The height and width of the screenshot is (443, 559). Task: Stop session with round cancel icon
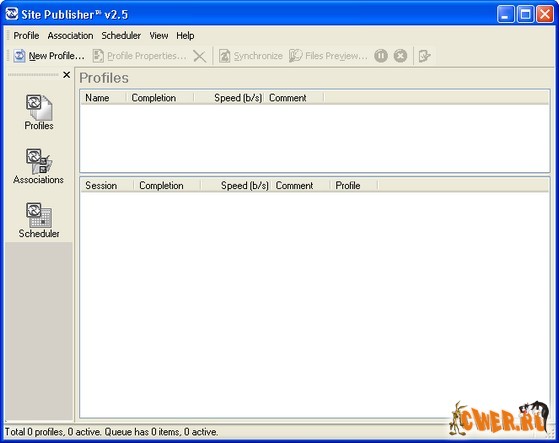[x=400, y=56]
